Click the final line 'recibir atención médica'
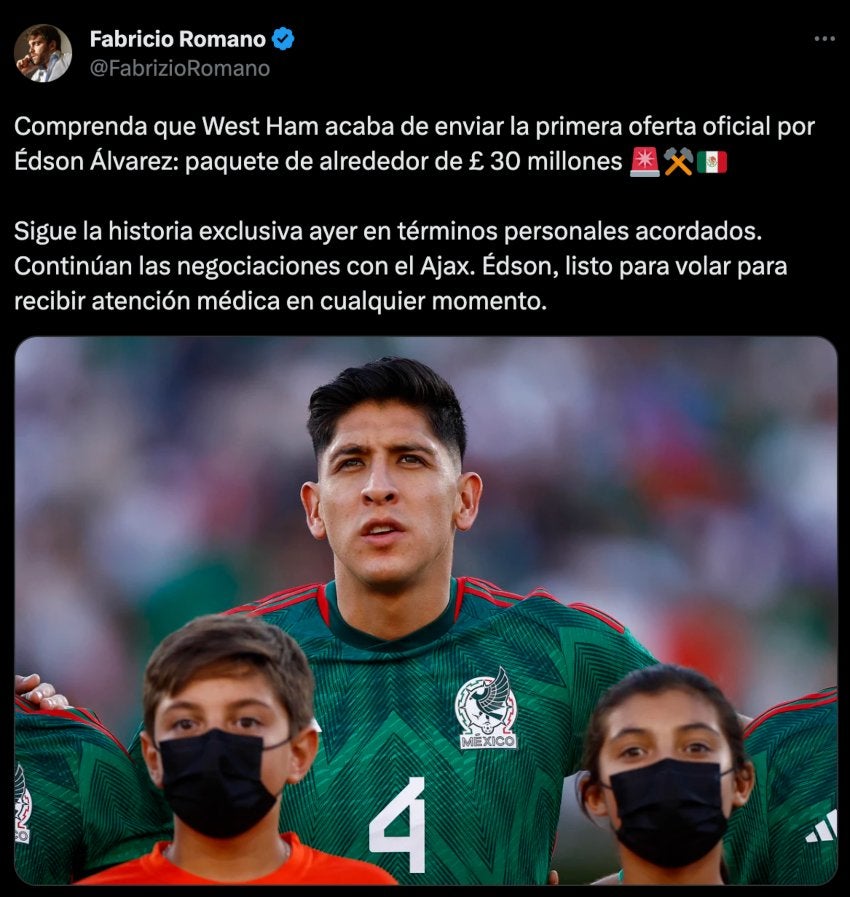The width and height of the screenshot is (850, 897). [x=280, y=301]
